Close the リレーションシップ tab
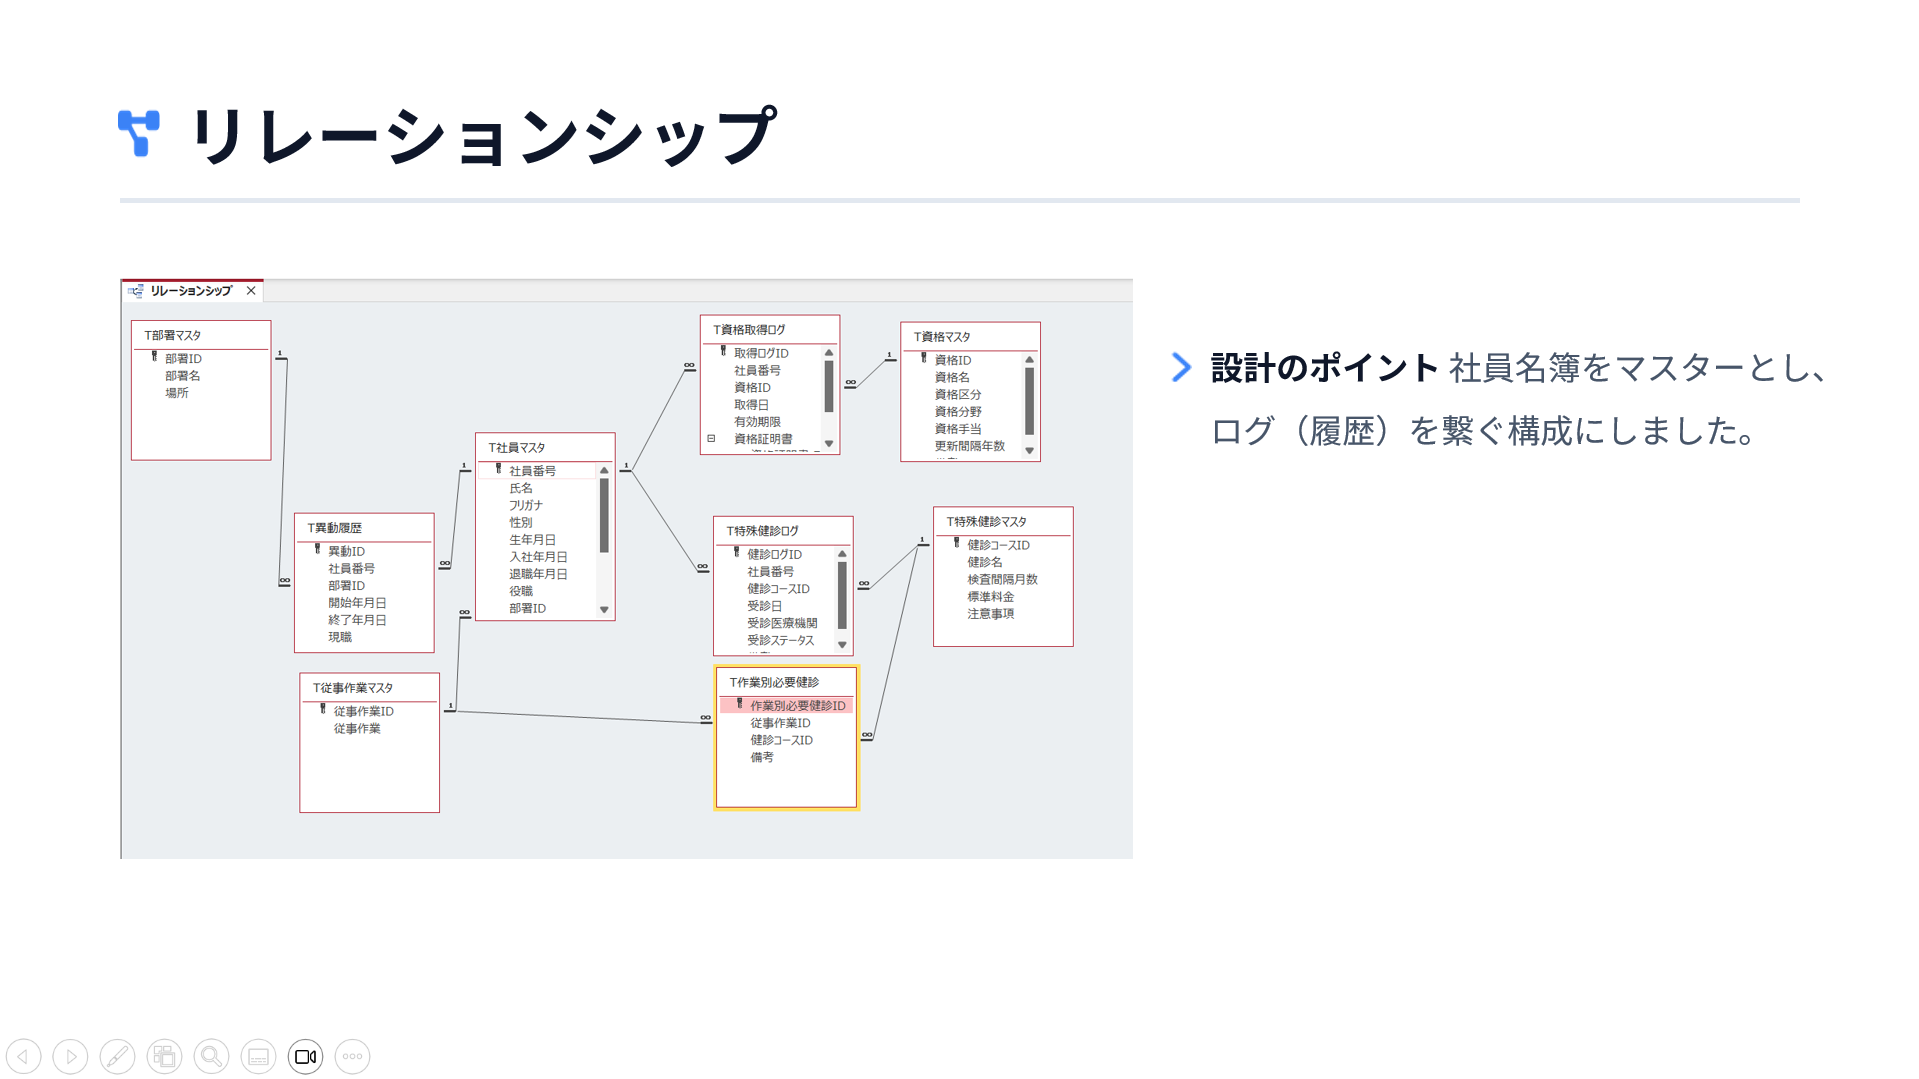The width and height of the screenshot is (1919, 1079). click(x=251, y=291)
